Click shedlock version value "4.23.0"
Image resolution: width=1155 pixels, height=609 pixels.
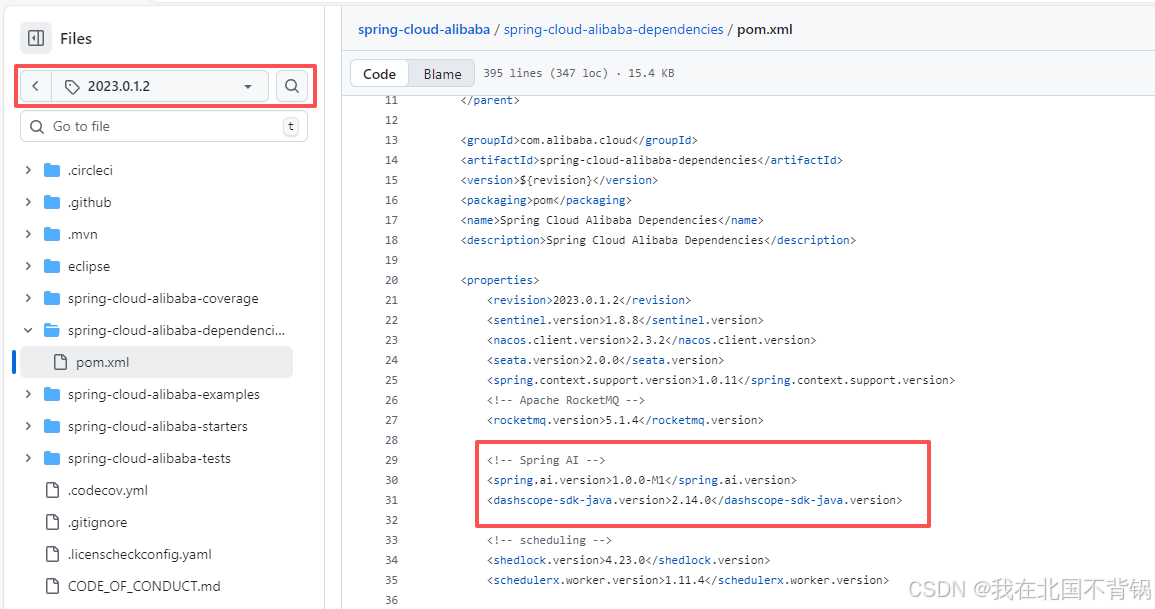tap(625, 560)
